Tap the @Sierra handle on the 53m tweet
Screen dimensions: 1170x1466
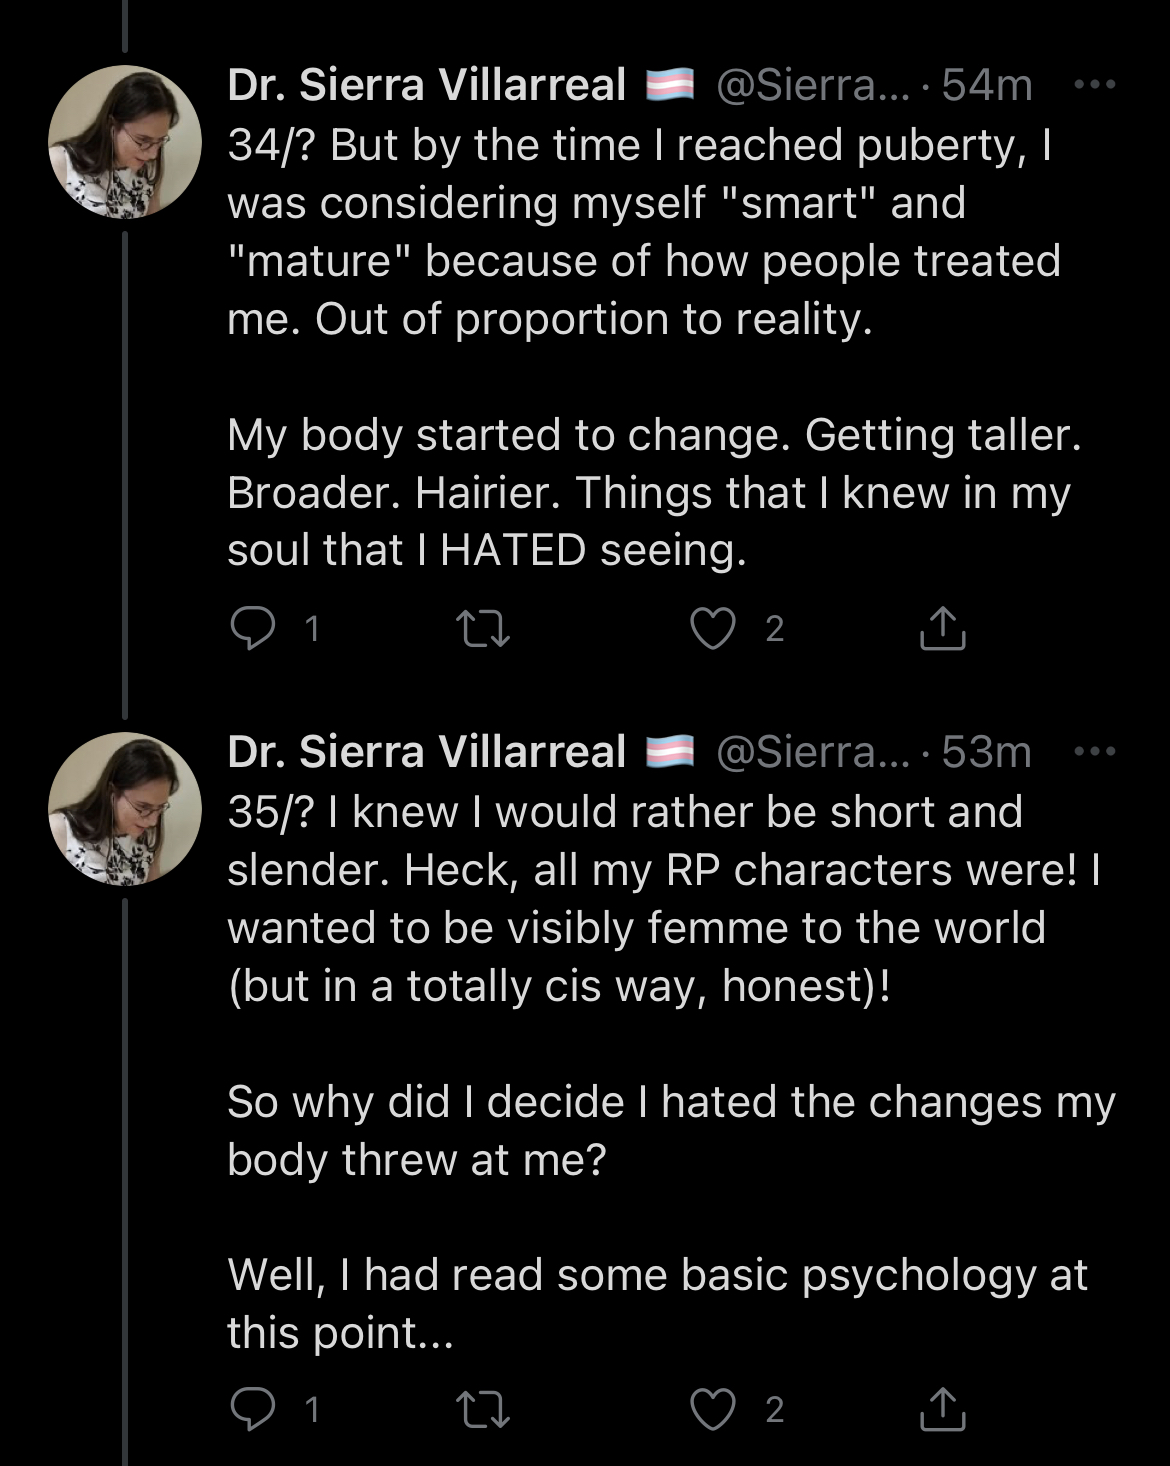pos(812,752)
